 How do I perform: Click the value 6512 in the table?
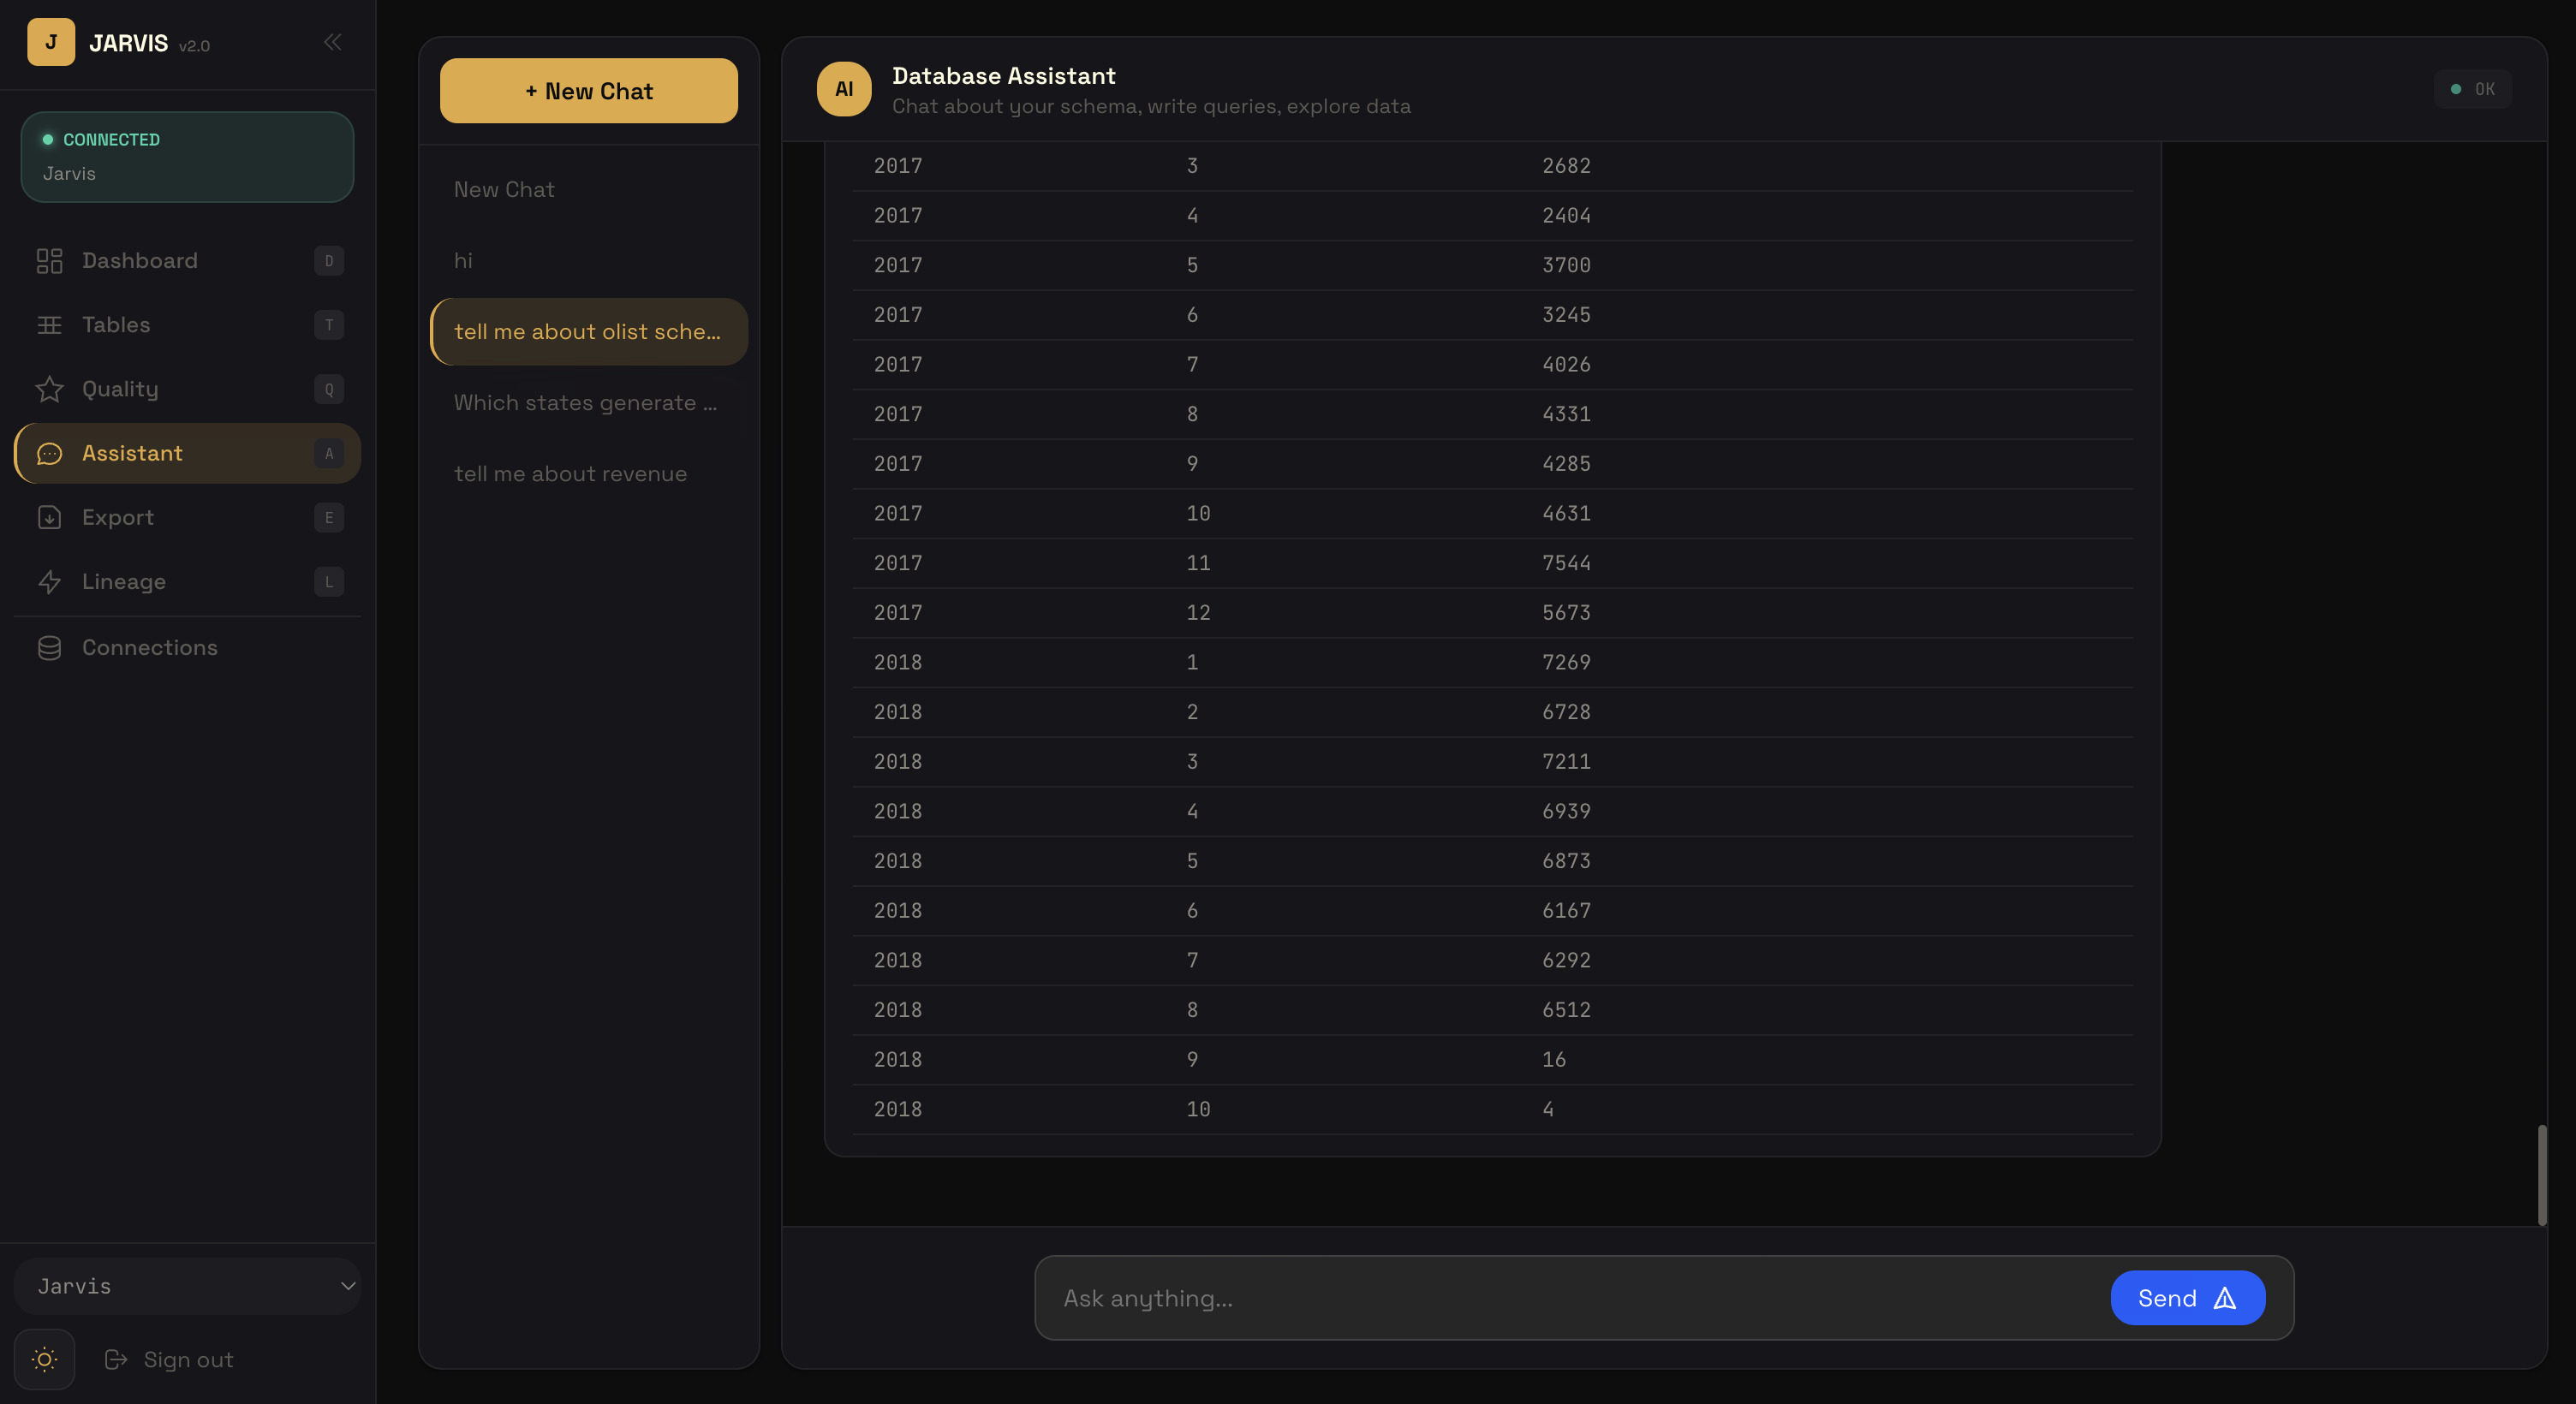[1566, 1010]
